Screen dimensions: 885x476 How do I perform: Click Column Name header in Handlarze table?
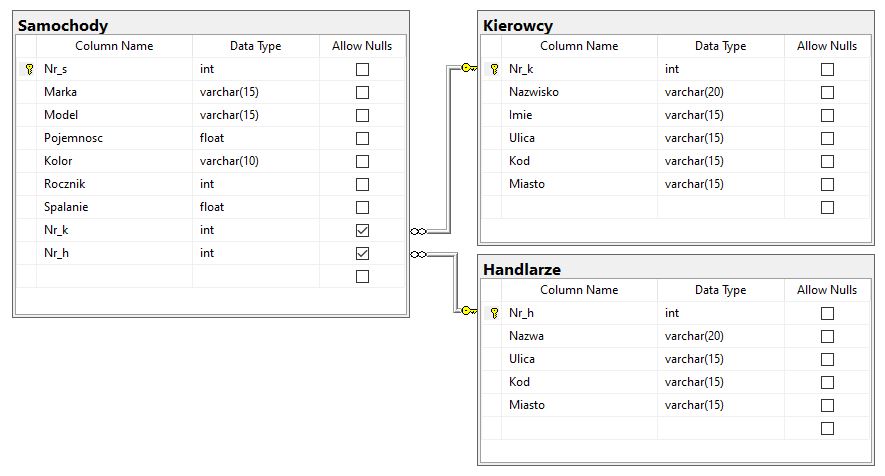coord(579,290)
